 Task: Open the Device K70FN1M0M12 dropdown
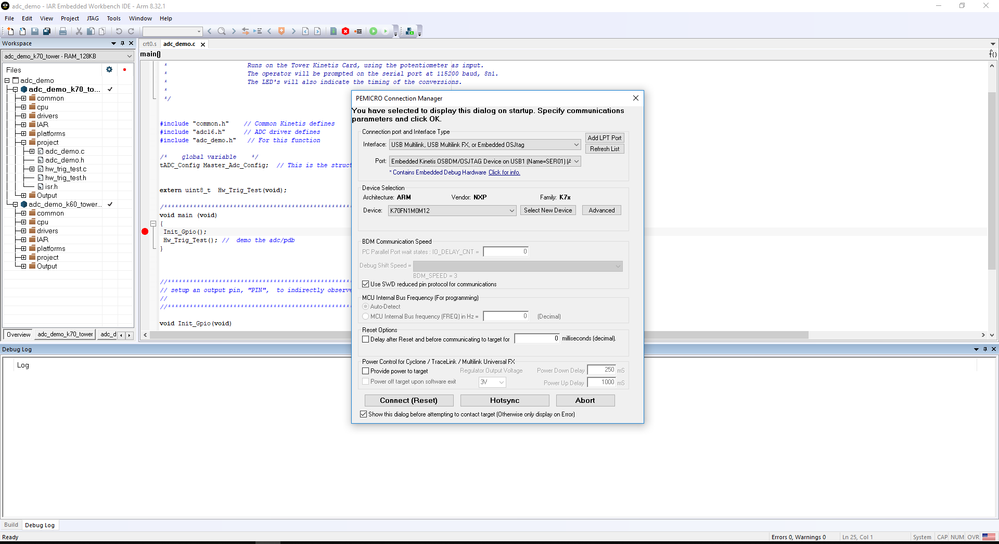[x=452, y=210]
